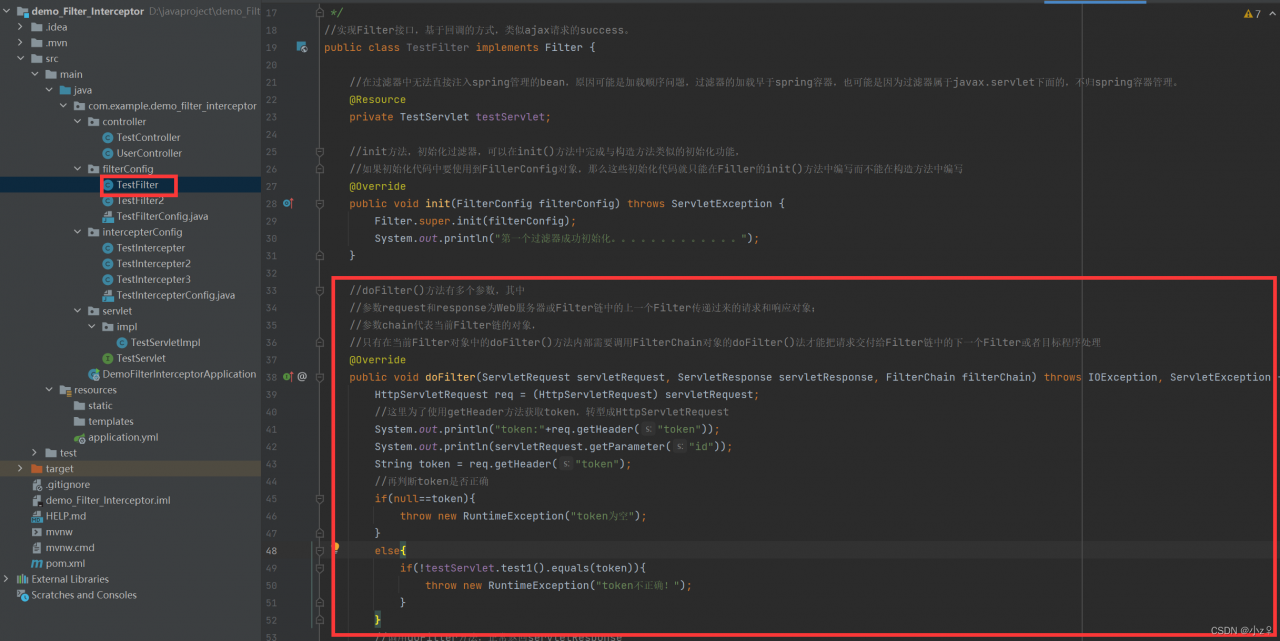This screenshot has width=1280, height=641.
Task: Open the warnings indicator showing 7 problems
Action: point(1251,14)
